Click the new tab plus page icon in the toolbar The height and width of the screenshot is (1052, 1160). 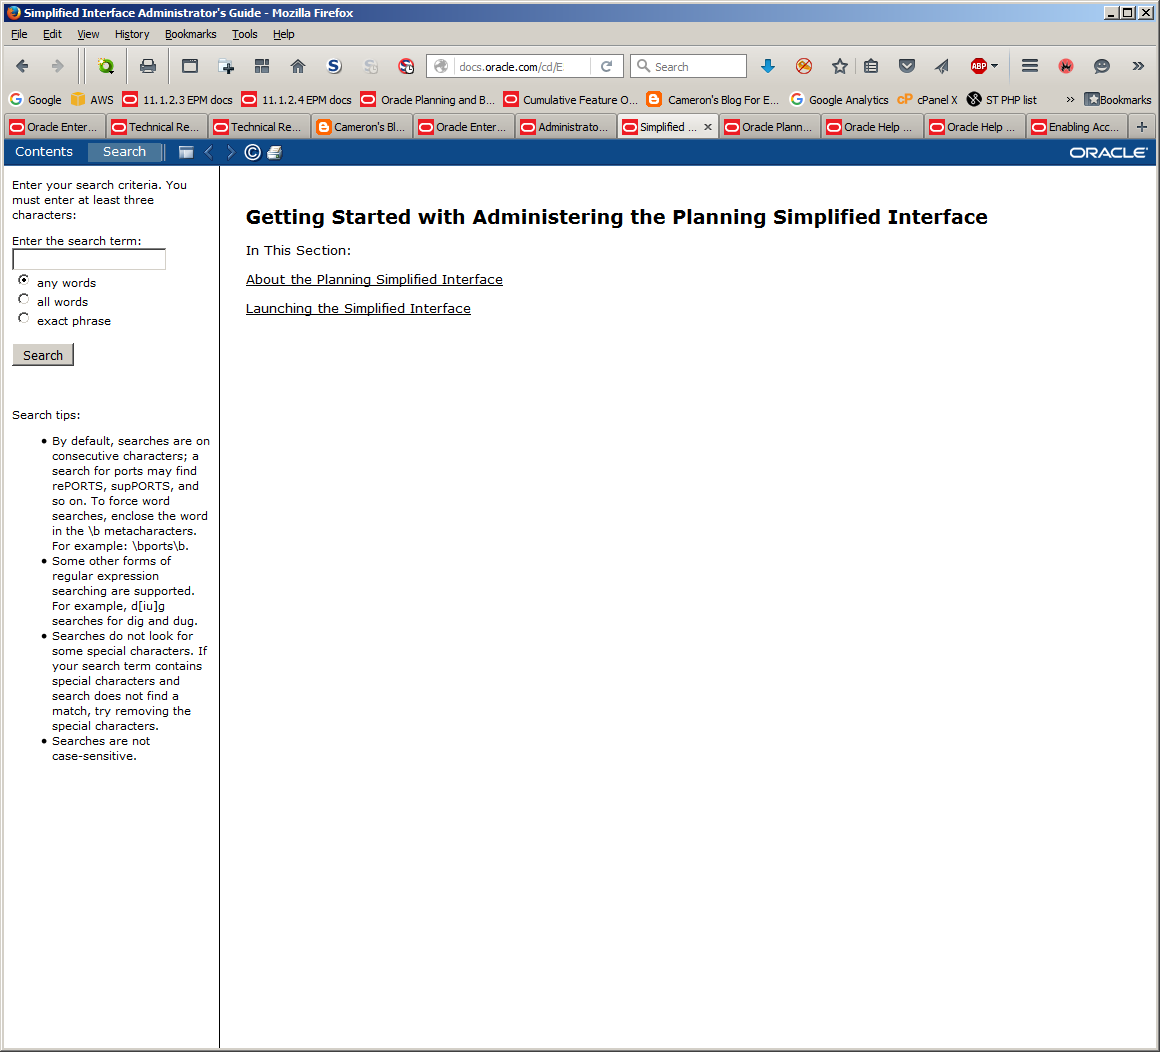(x=226, y=67)
